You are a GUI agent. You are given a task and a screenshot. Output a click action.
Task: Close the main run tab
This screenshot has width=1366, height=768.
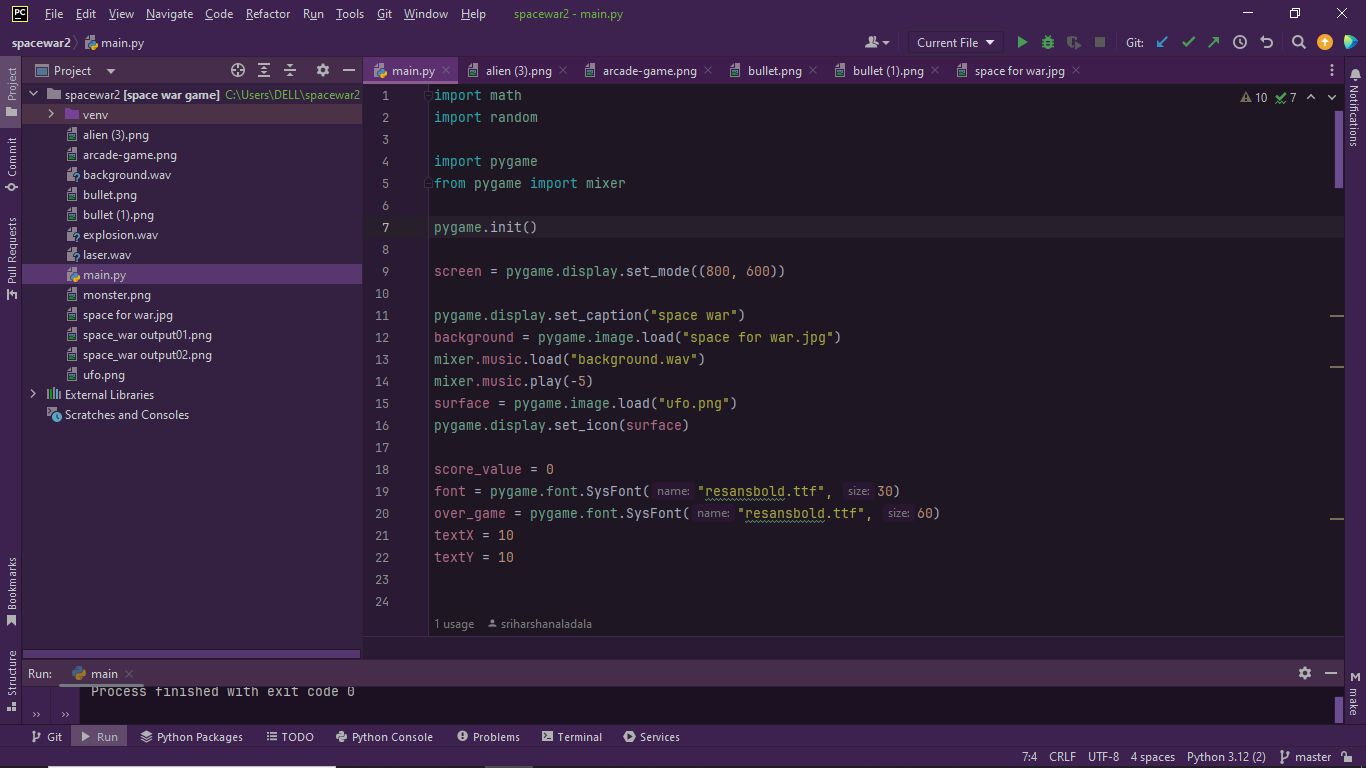click(129, 674)
